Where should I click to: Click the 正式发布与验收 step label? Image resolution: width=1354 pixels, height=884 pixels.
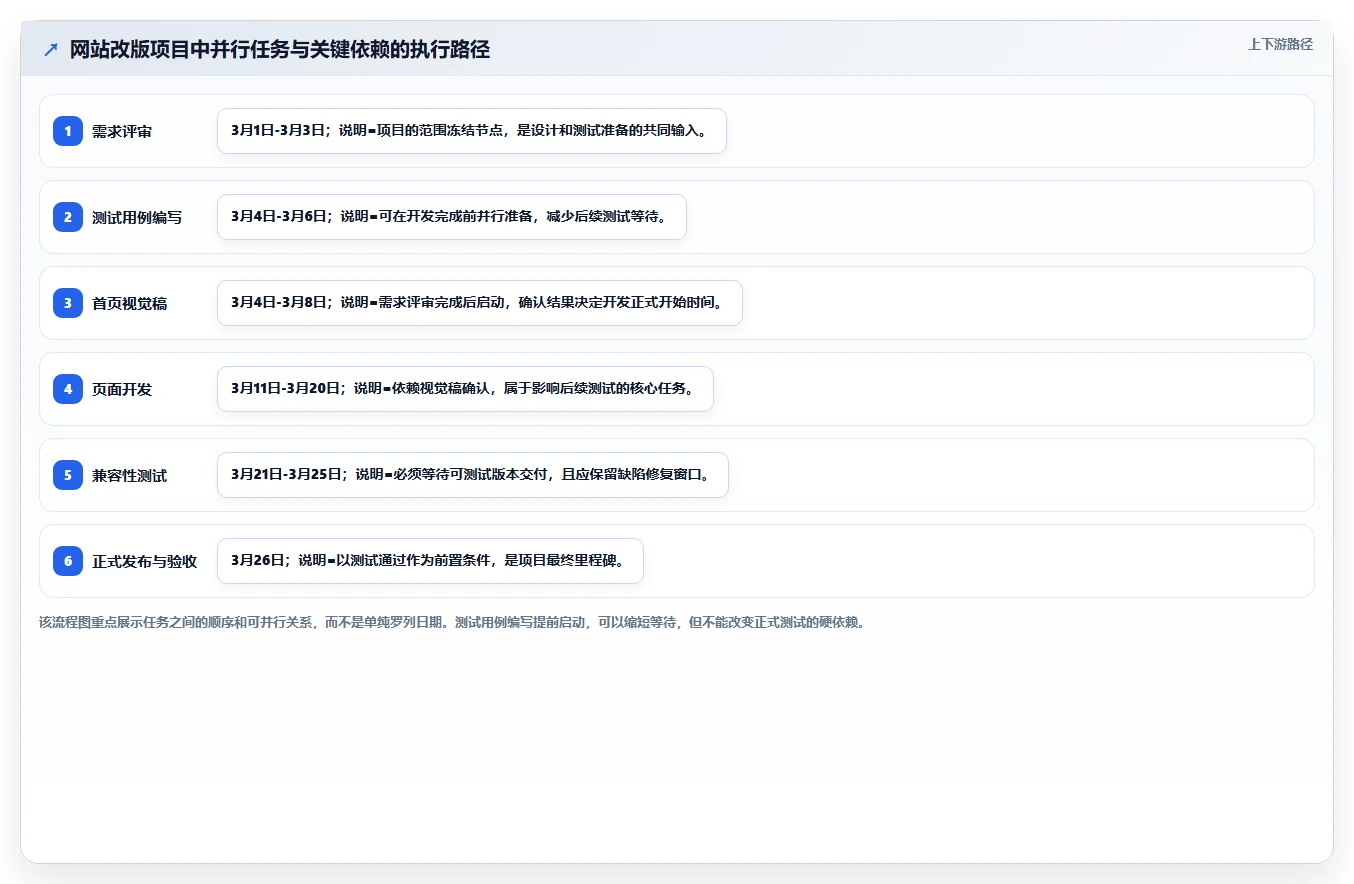point(145,562)
